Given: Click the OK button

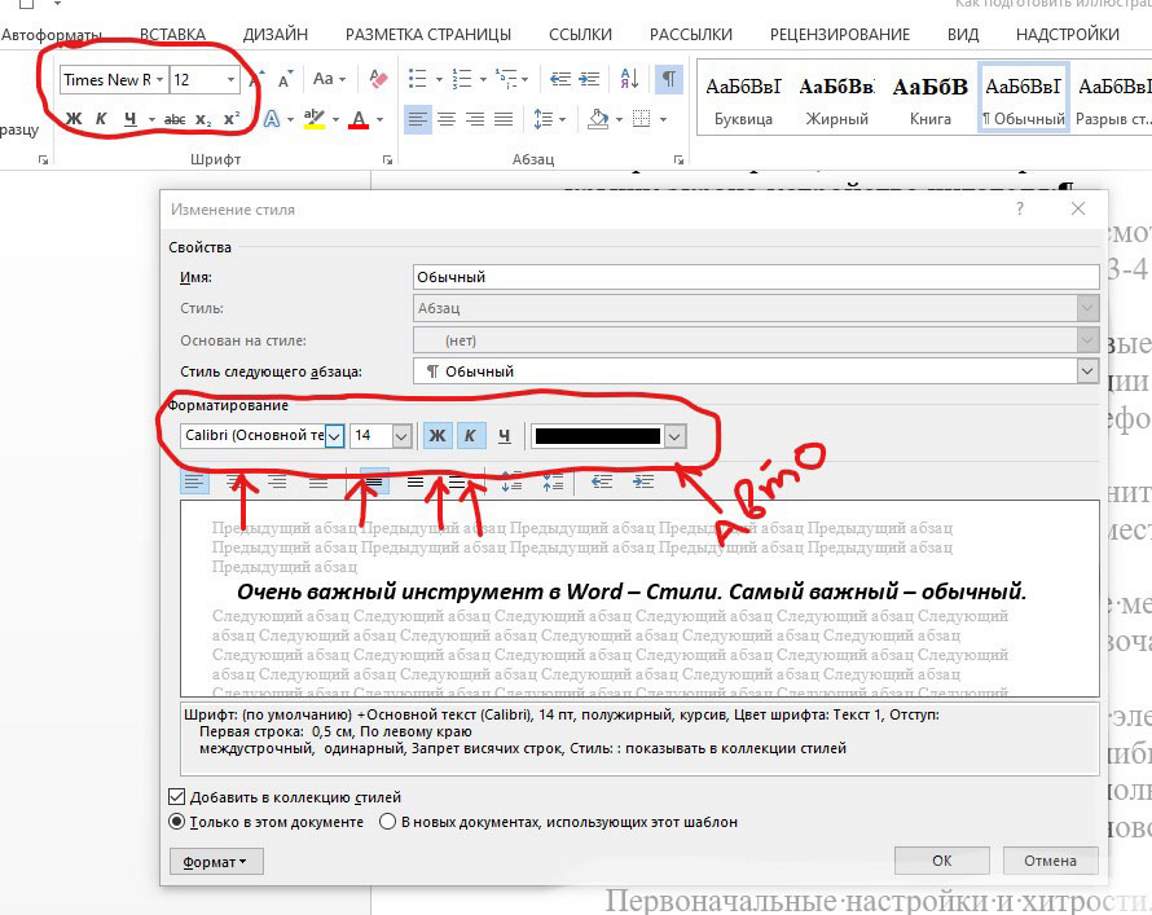Looking at the screenshot, I should 941,860.
